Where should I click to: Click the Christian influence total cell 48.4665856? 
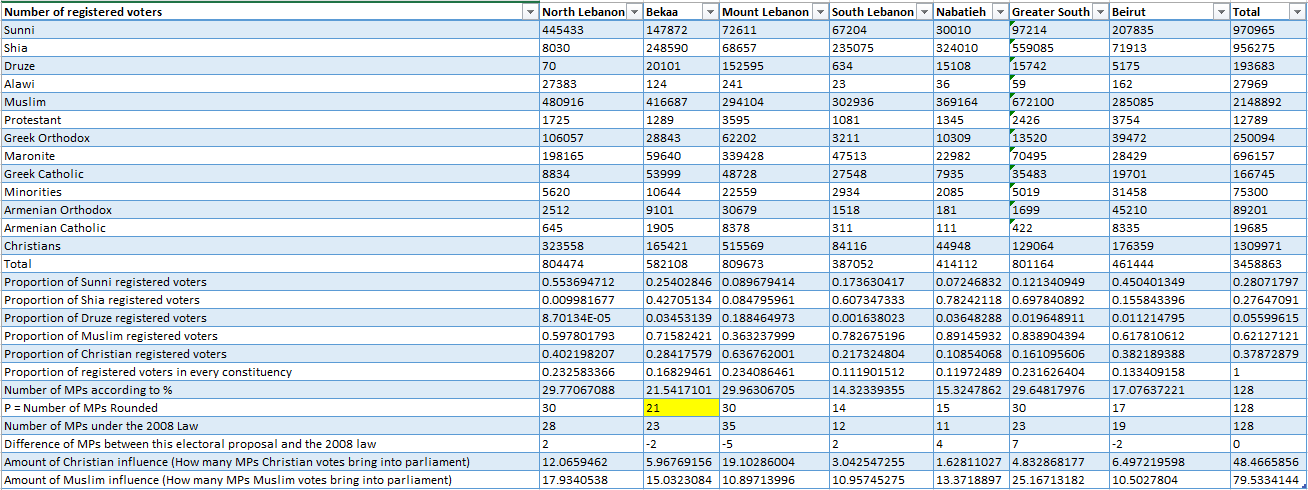point(1269,462)
